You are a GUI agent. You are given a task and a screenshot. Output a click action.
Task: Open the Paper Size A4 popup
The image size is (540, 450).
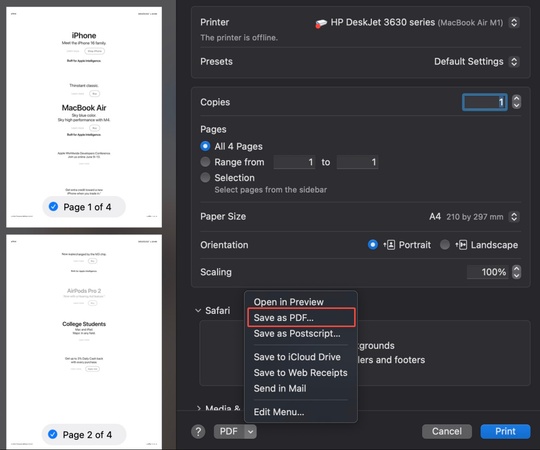click(x=514, y=217)
